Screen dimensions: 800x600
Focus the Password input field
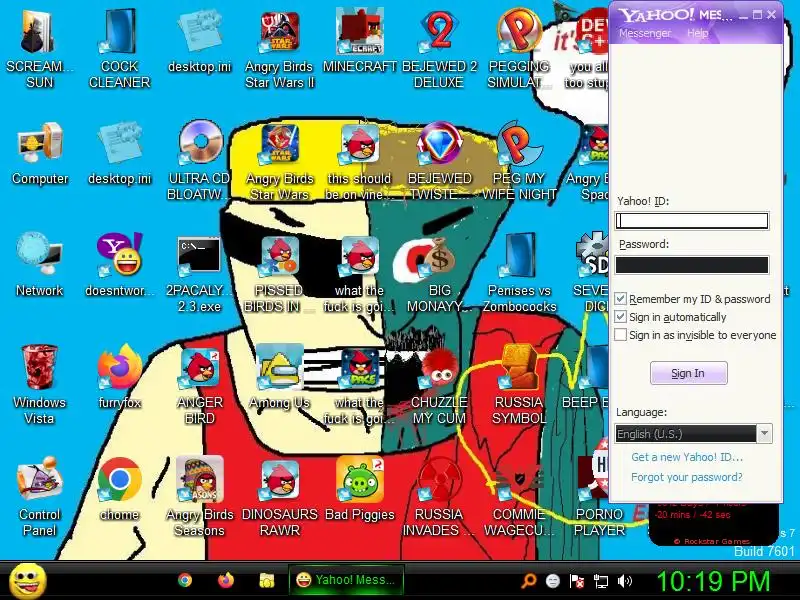pyautogui.click(x=692, y=265)
